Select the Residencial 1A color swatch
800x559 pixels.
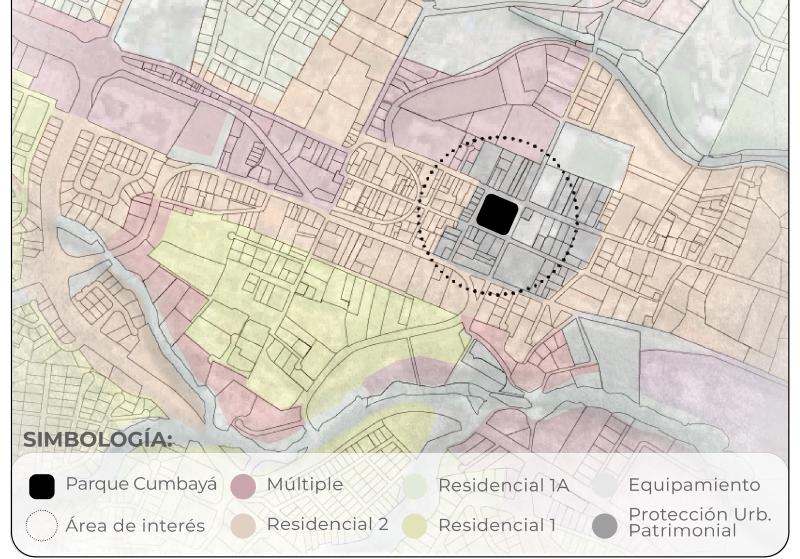pos(415,487)
